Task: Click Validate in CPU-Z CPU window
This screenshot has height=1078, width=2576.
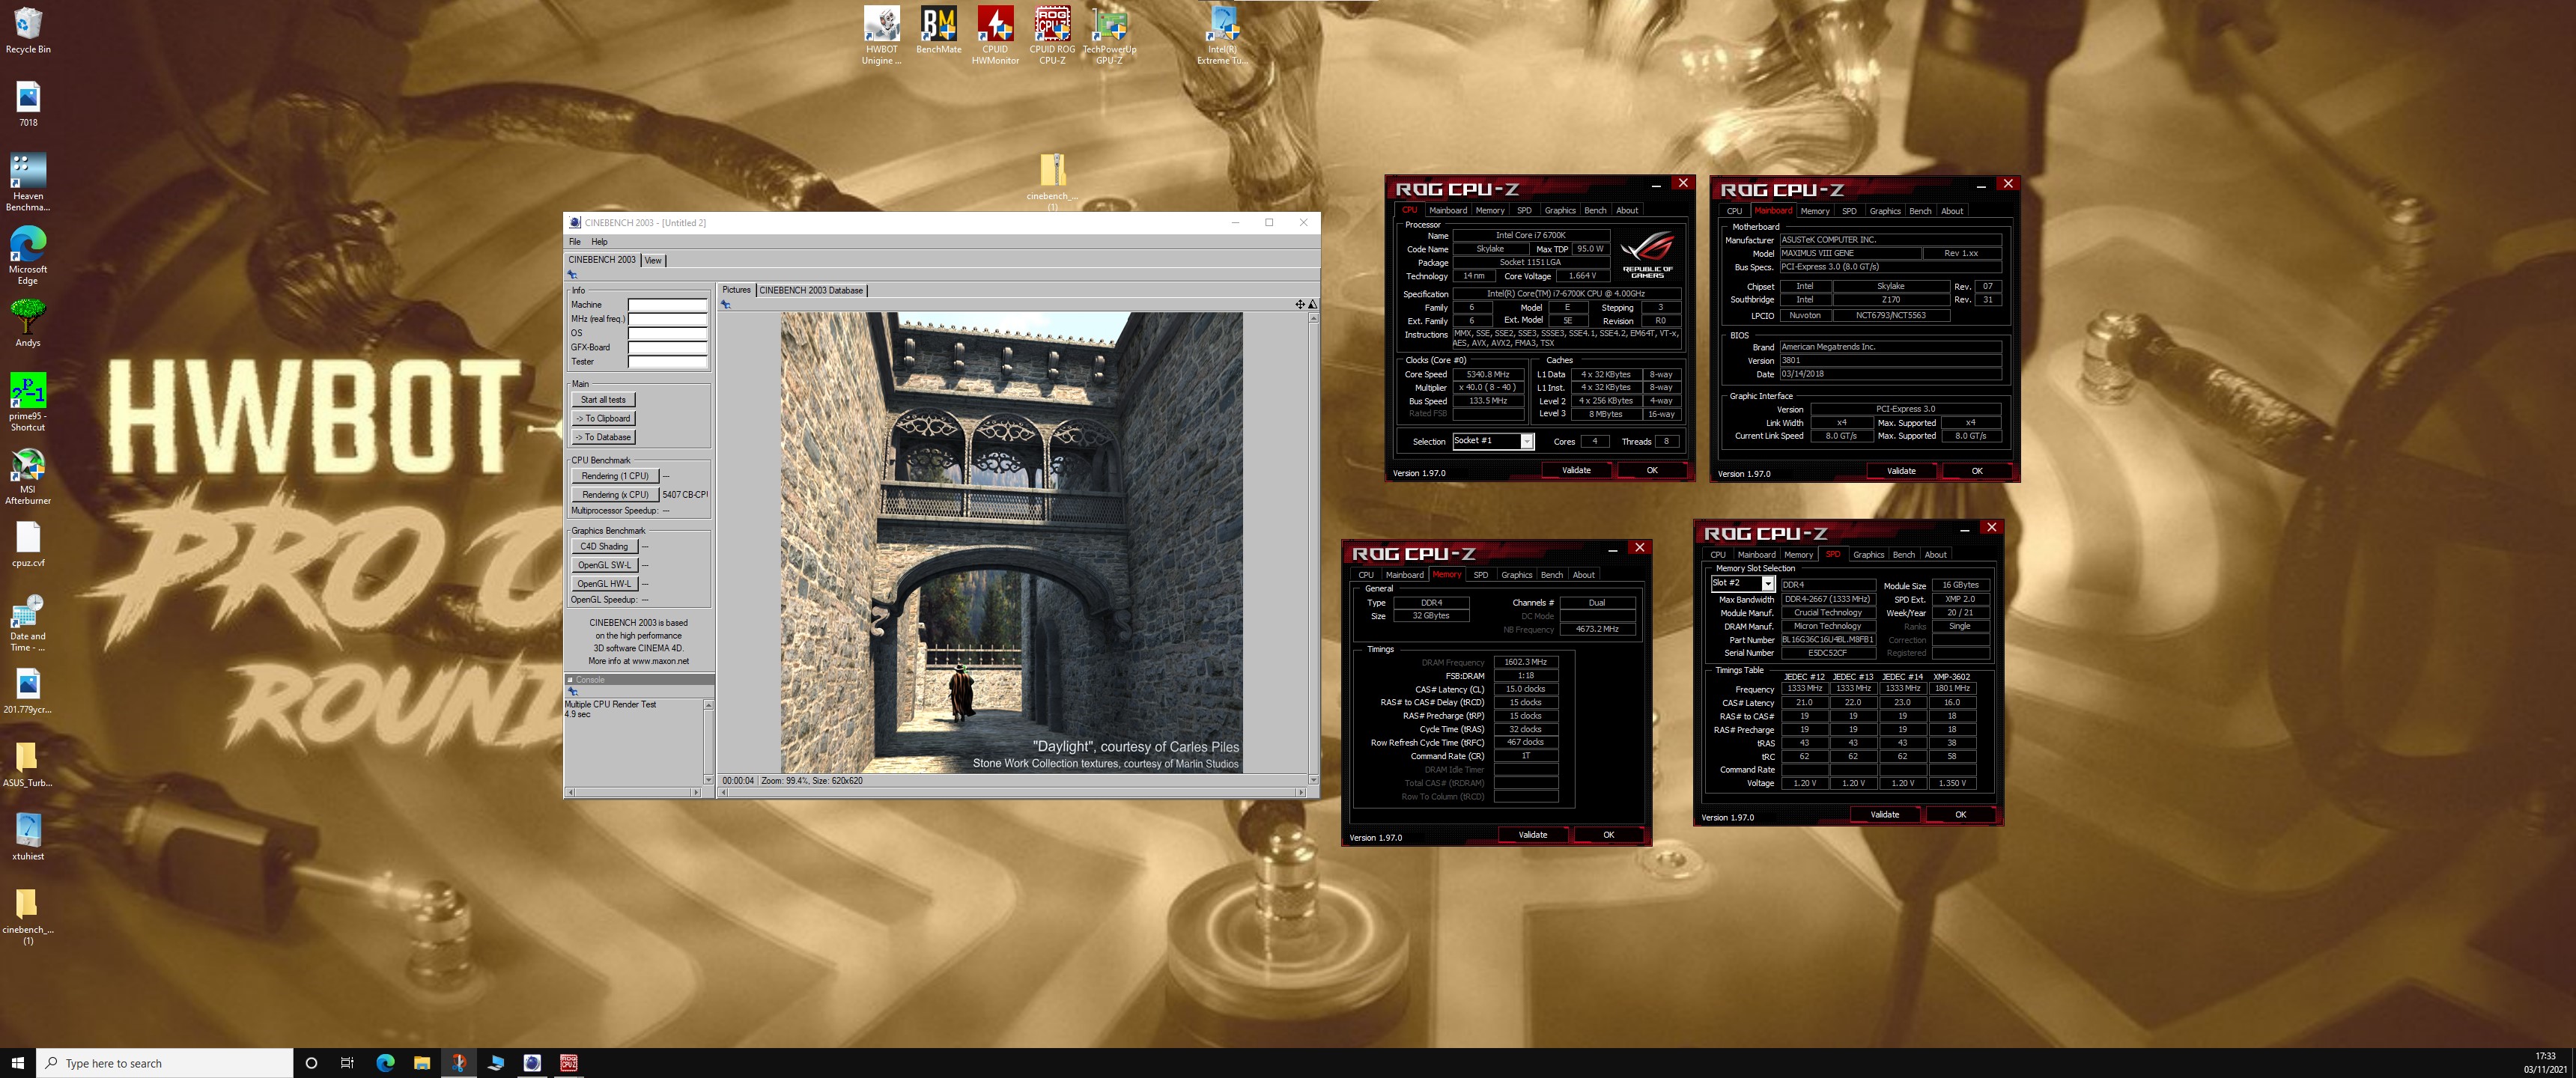Action: 1576,470
